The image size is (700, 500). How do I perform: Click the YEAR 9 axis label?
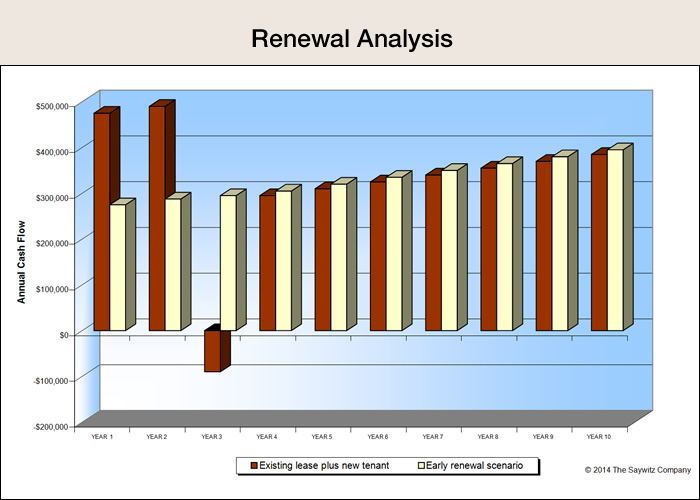coord(543,437)
